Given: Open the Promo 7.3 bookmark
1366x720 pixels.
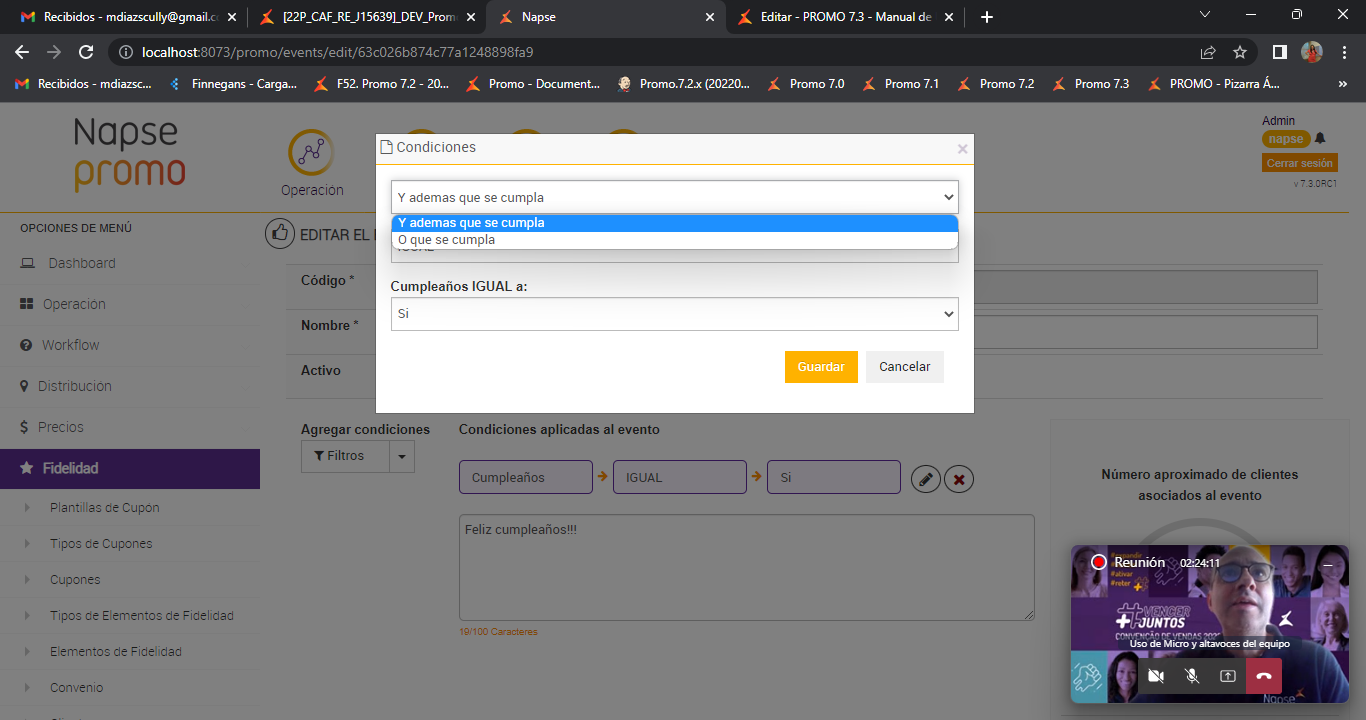Looking at the screenshot, I should click(1091, 84).
